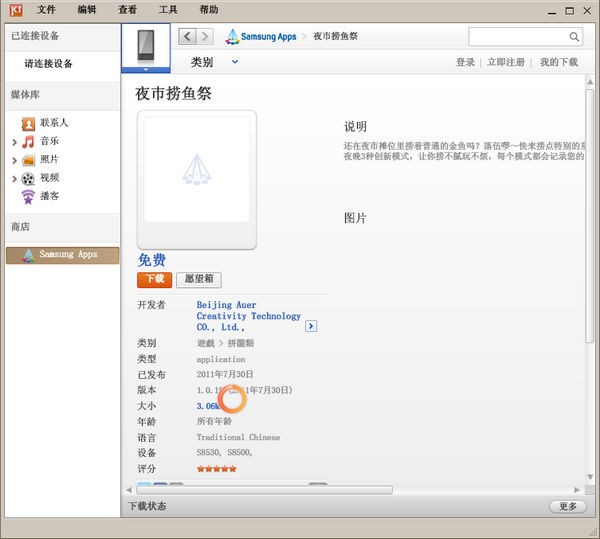Click the 更多 more button
Screen dimensions: 600x539
pos(568,506)
